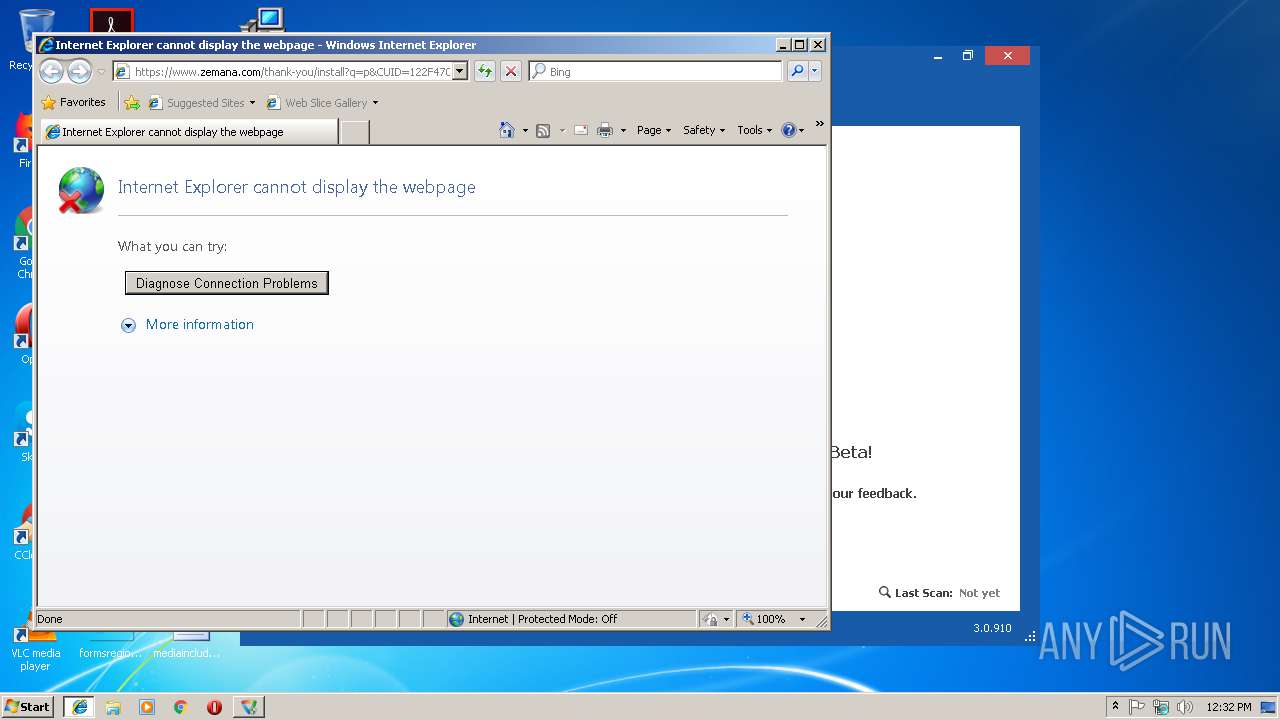Click the More information link text
The width and height of the screenshot is (1280, 720).
pos(200,324)
